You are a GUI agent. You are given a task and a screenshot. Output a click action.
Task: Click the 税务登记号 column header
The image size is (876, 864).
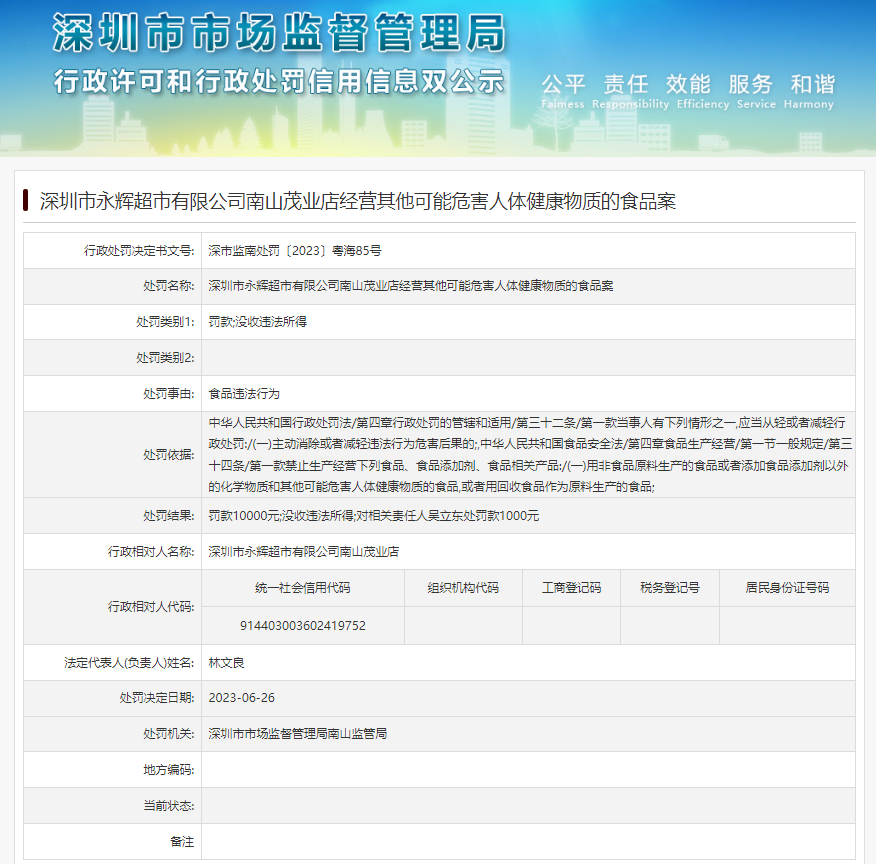[670, 588]
